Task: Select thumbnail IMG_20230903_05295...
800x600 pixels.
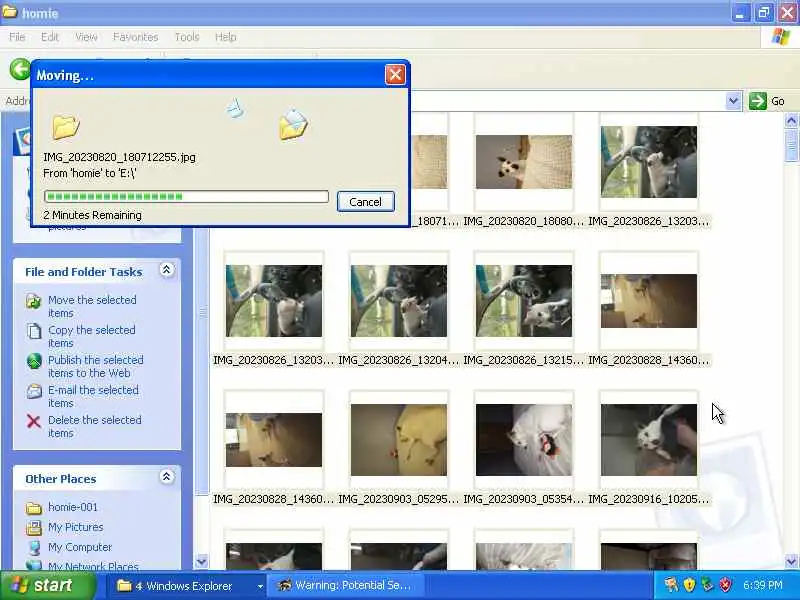Action: click(x=398, y=440)
